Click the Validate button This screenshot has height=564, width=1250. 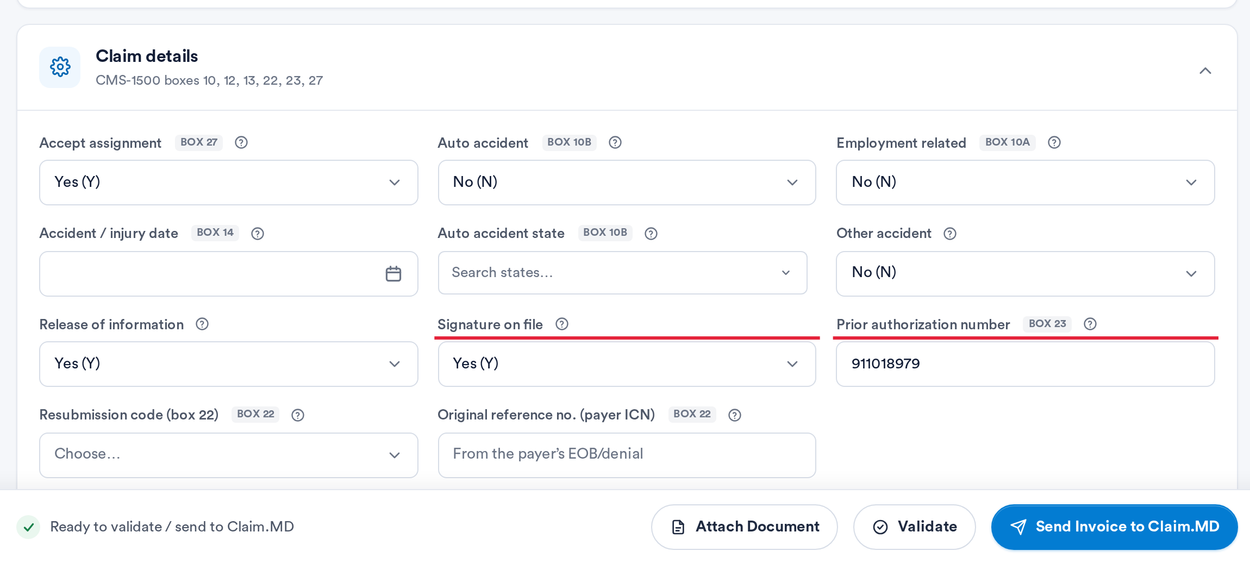tap(914, 527)
